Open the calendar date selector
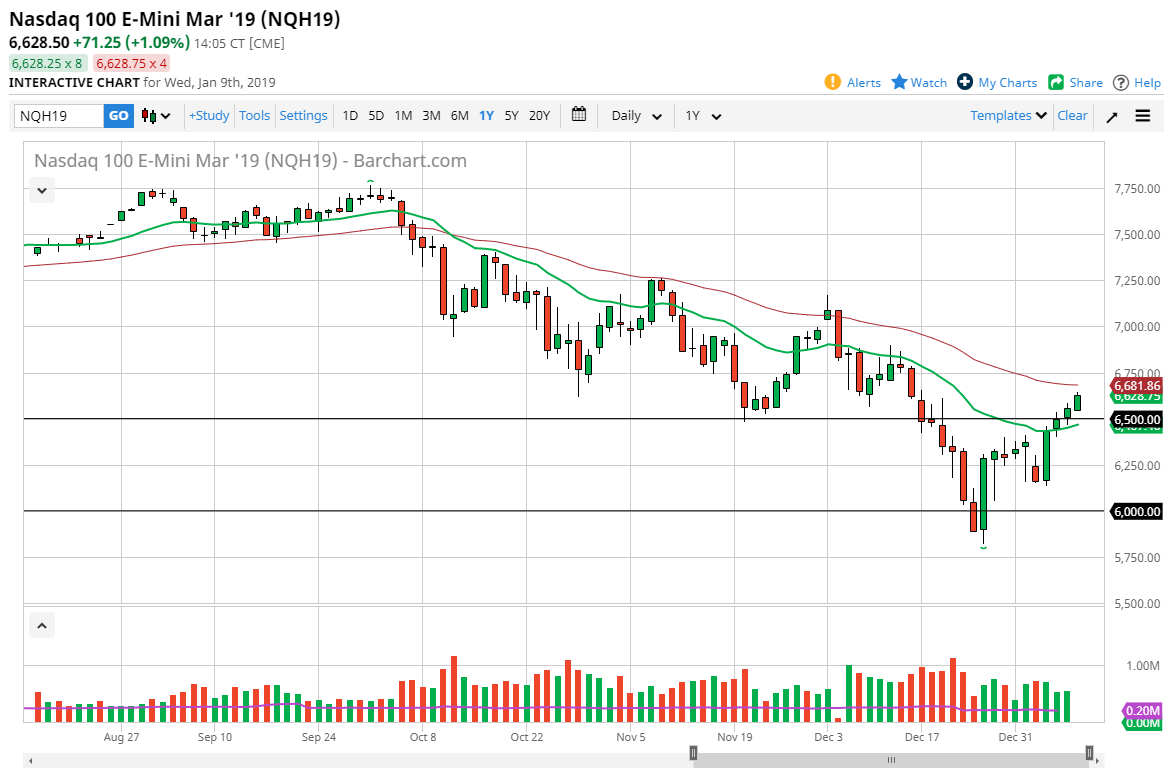This screenshot has width=1168, height=771. (x=578, y=115)
